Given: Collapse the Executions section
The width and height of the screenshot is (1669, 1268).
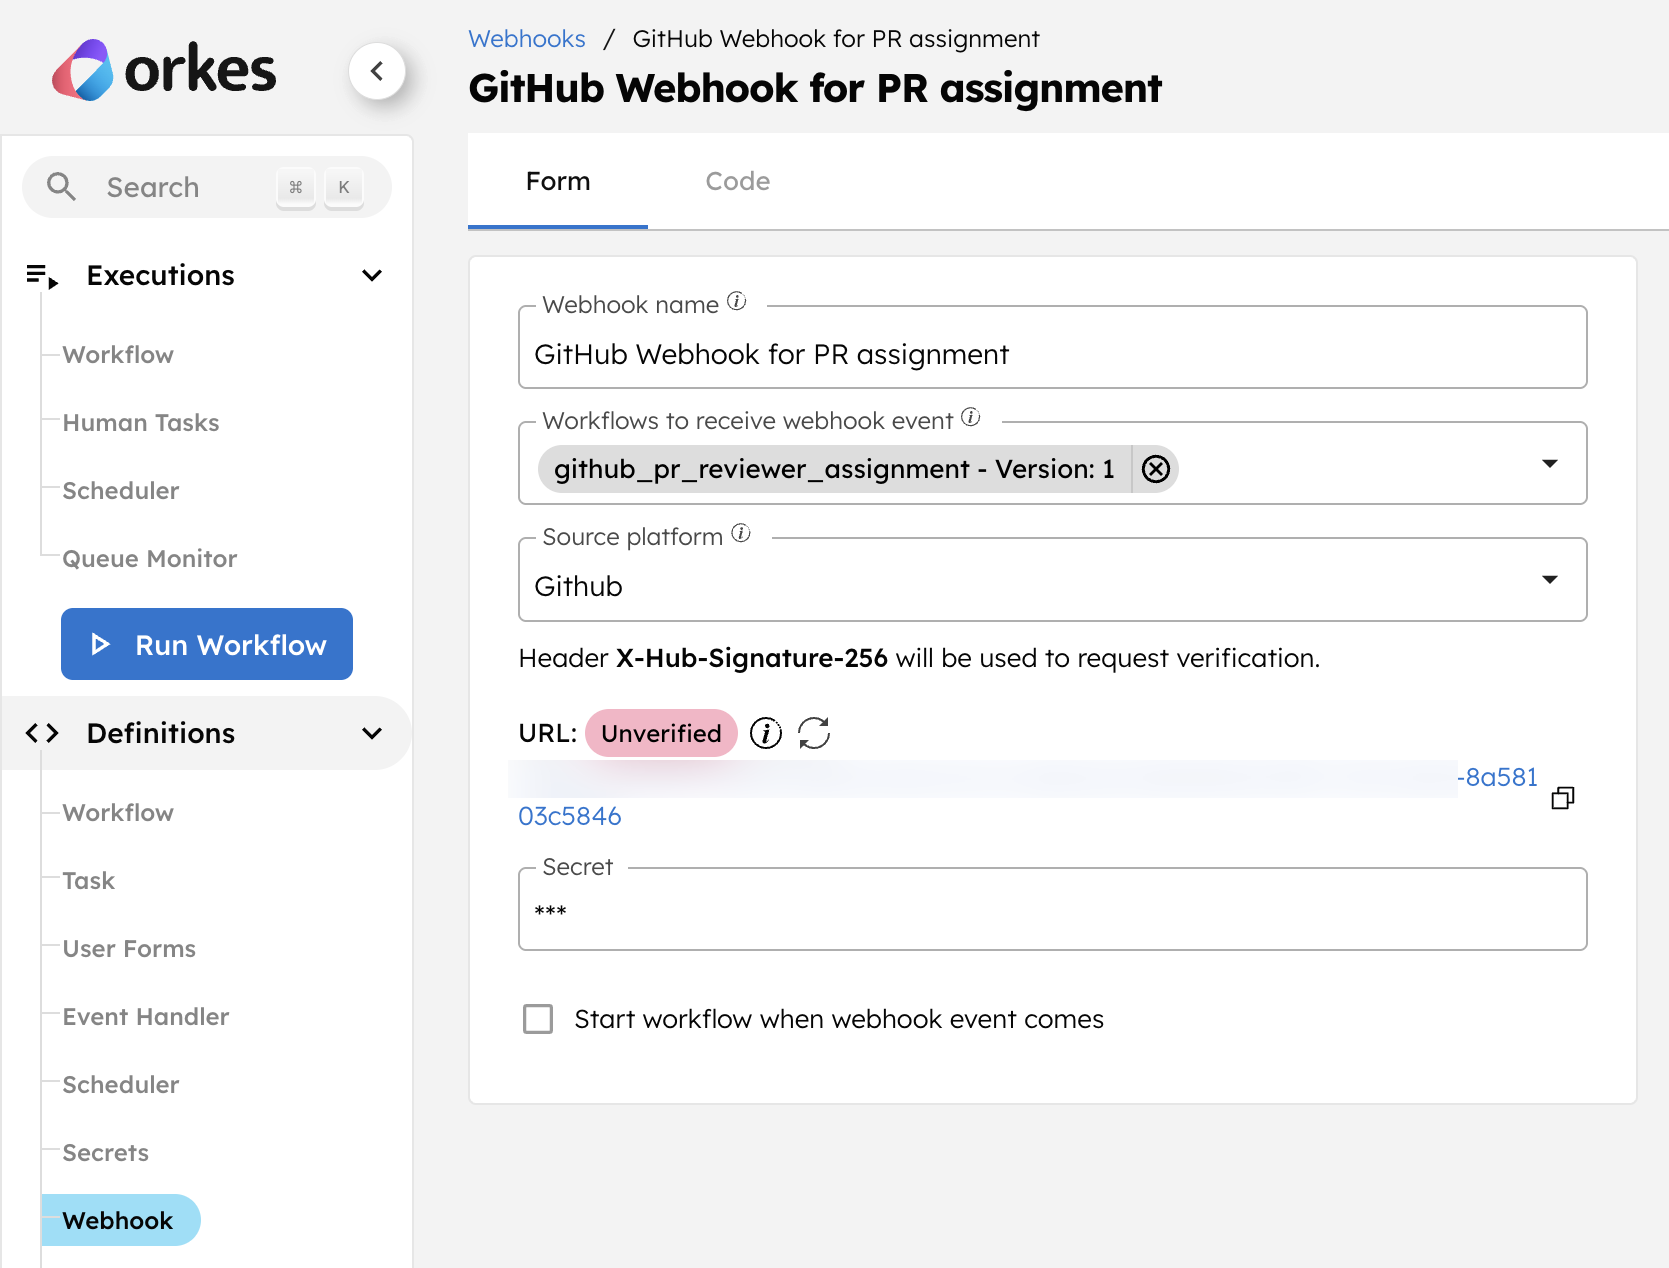Looking at the screenshot, I should [x=371, y=275].
